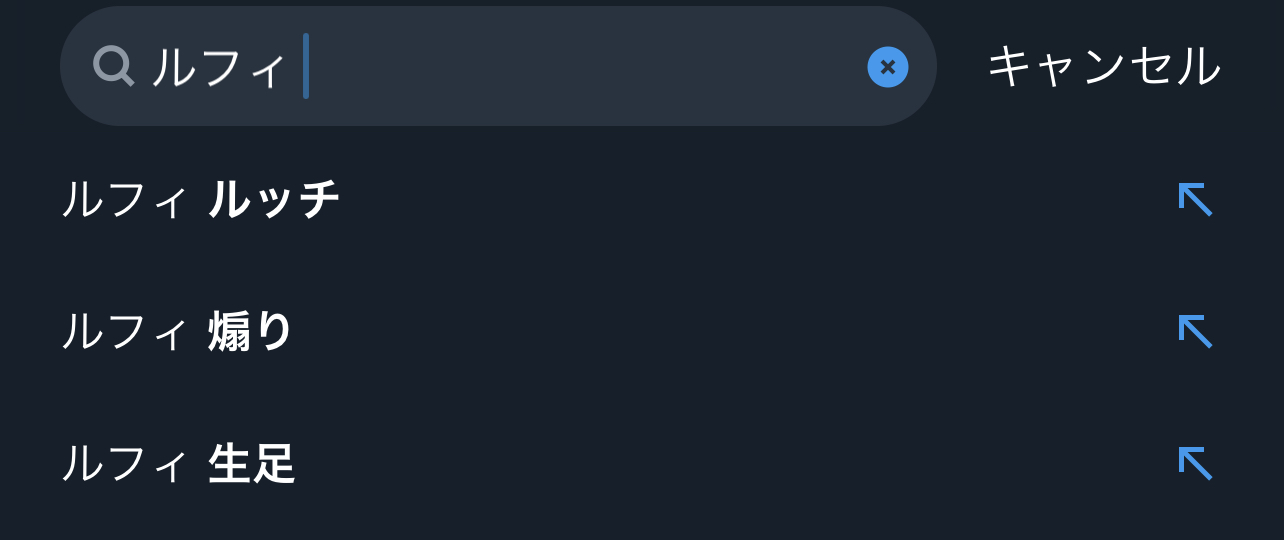The width and height of the screenshot is (1284, 540).
Task: Click the magnifying glass search icon
Action: [x=113, y=67]
